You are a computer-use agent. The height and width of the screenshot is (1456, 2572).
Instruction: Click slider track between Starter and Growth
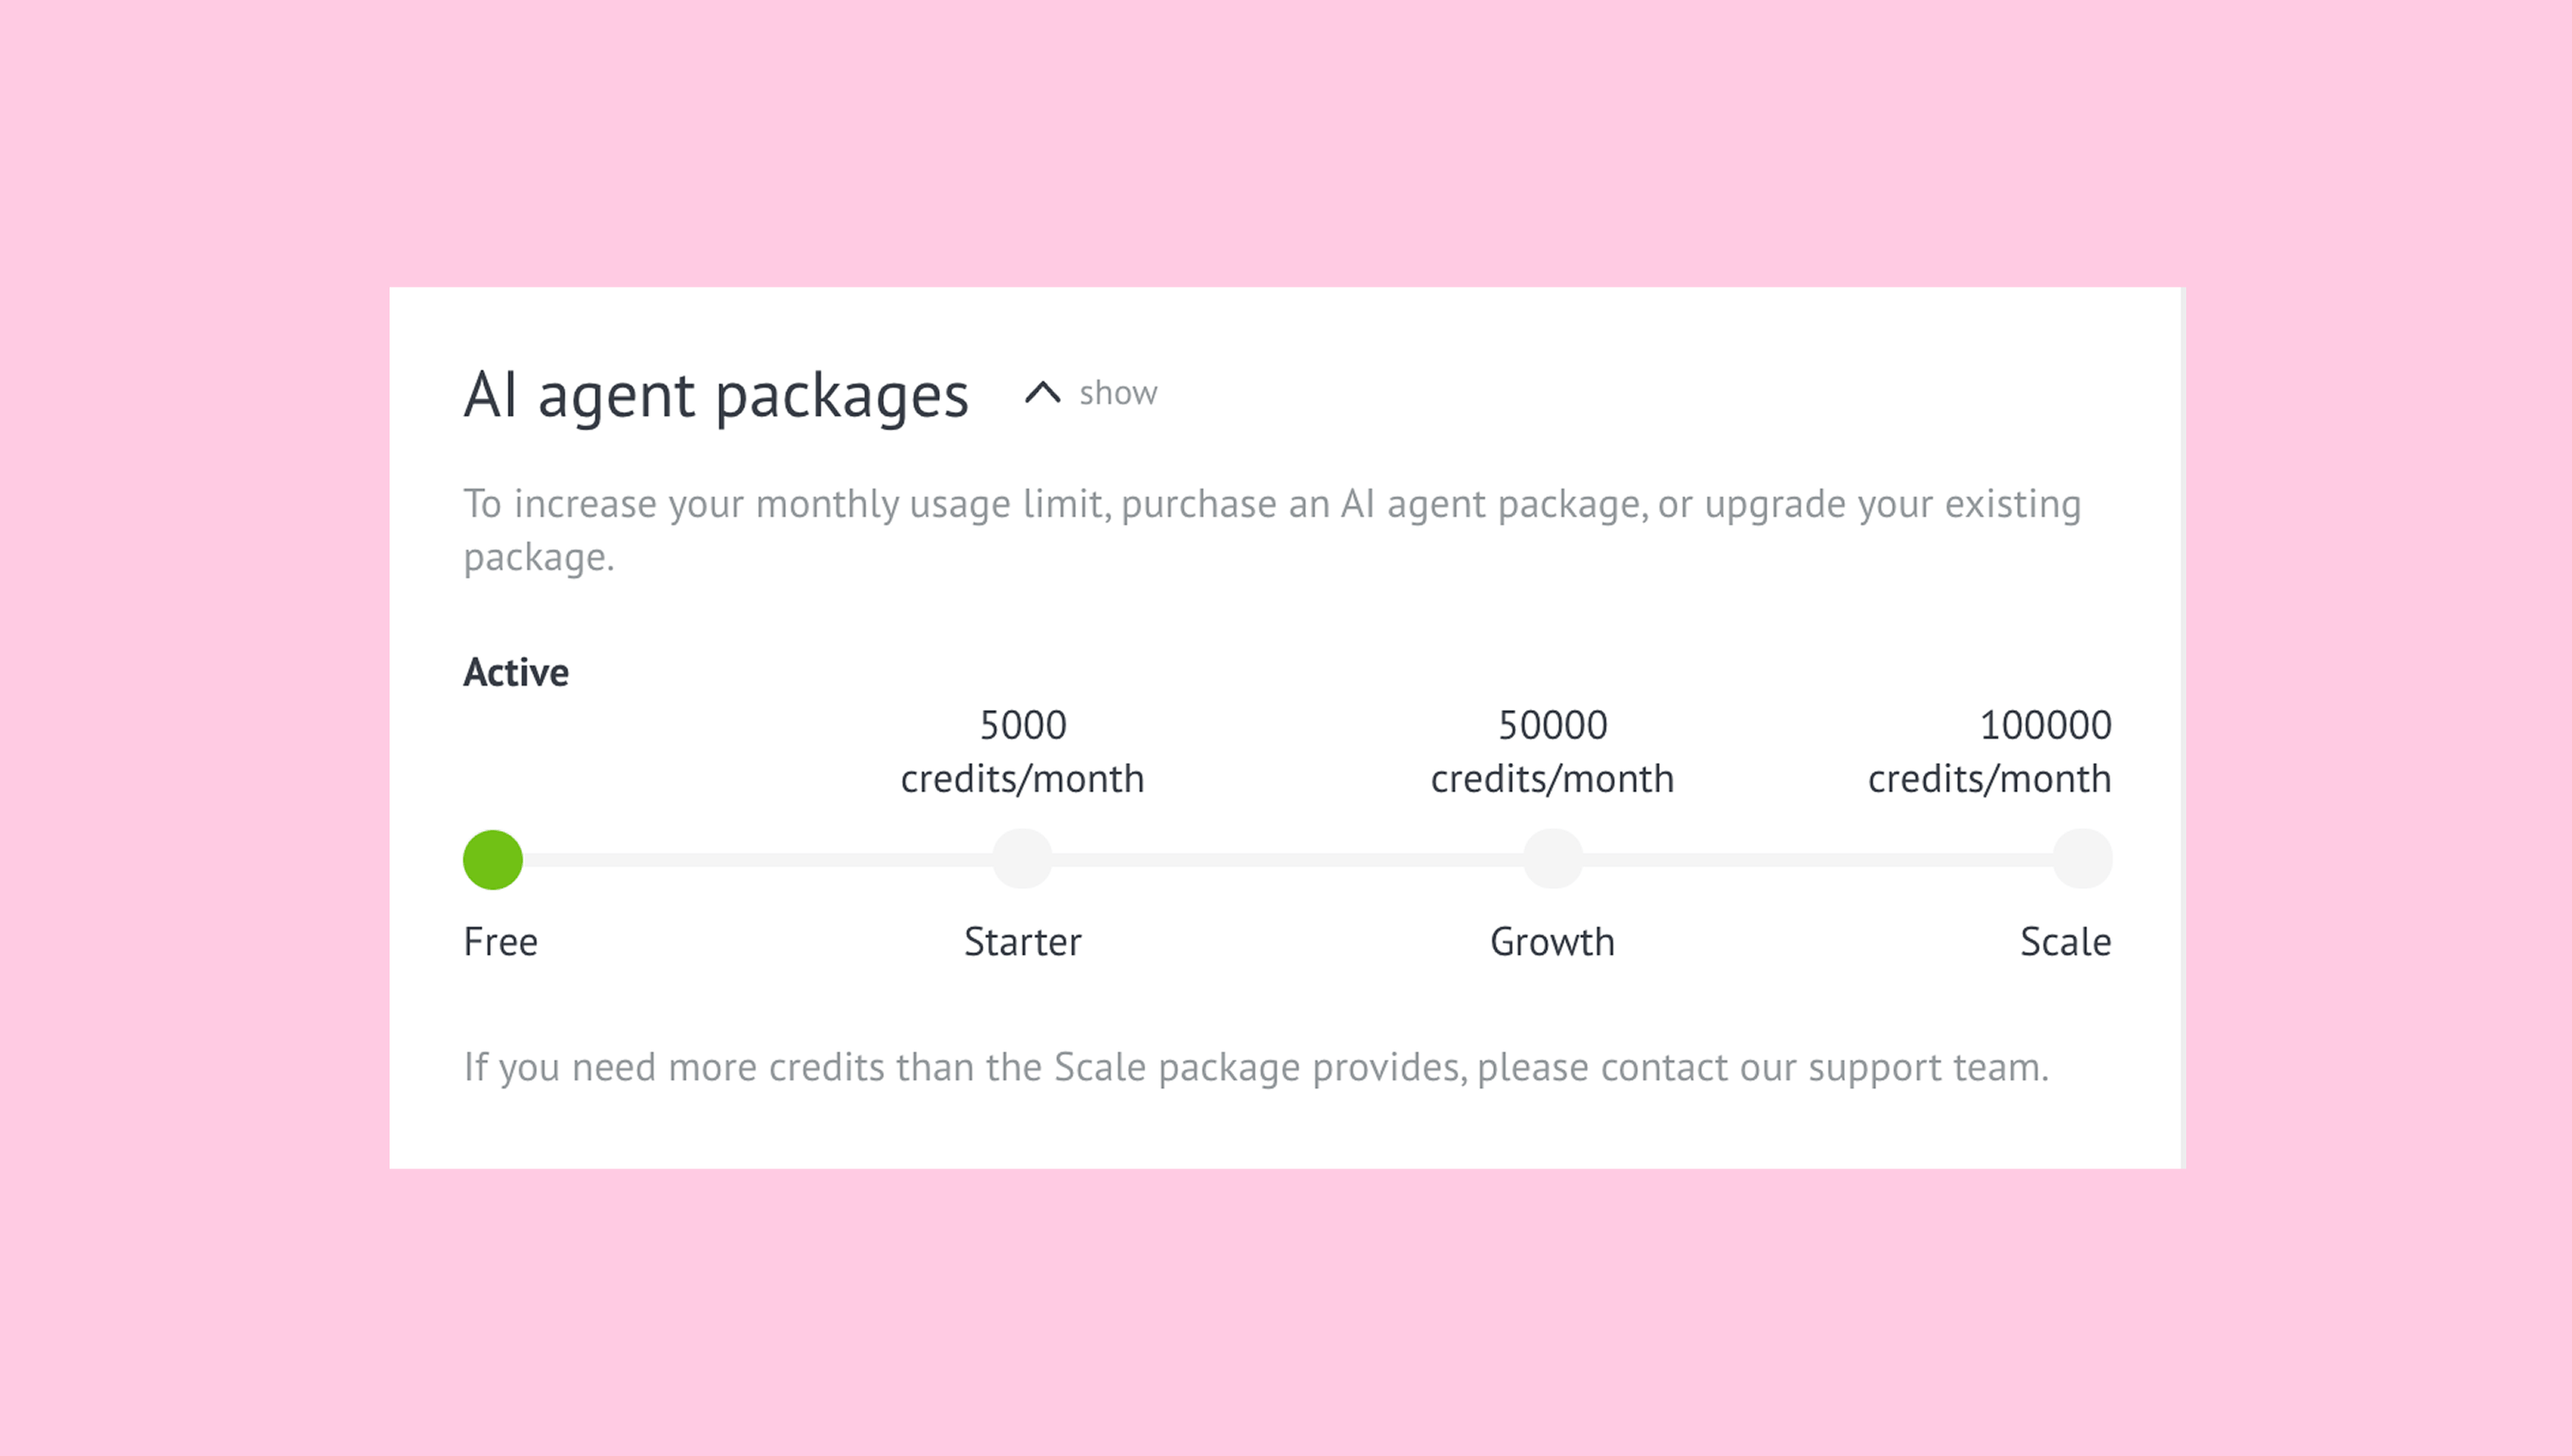coord(1287,860)
